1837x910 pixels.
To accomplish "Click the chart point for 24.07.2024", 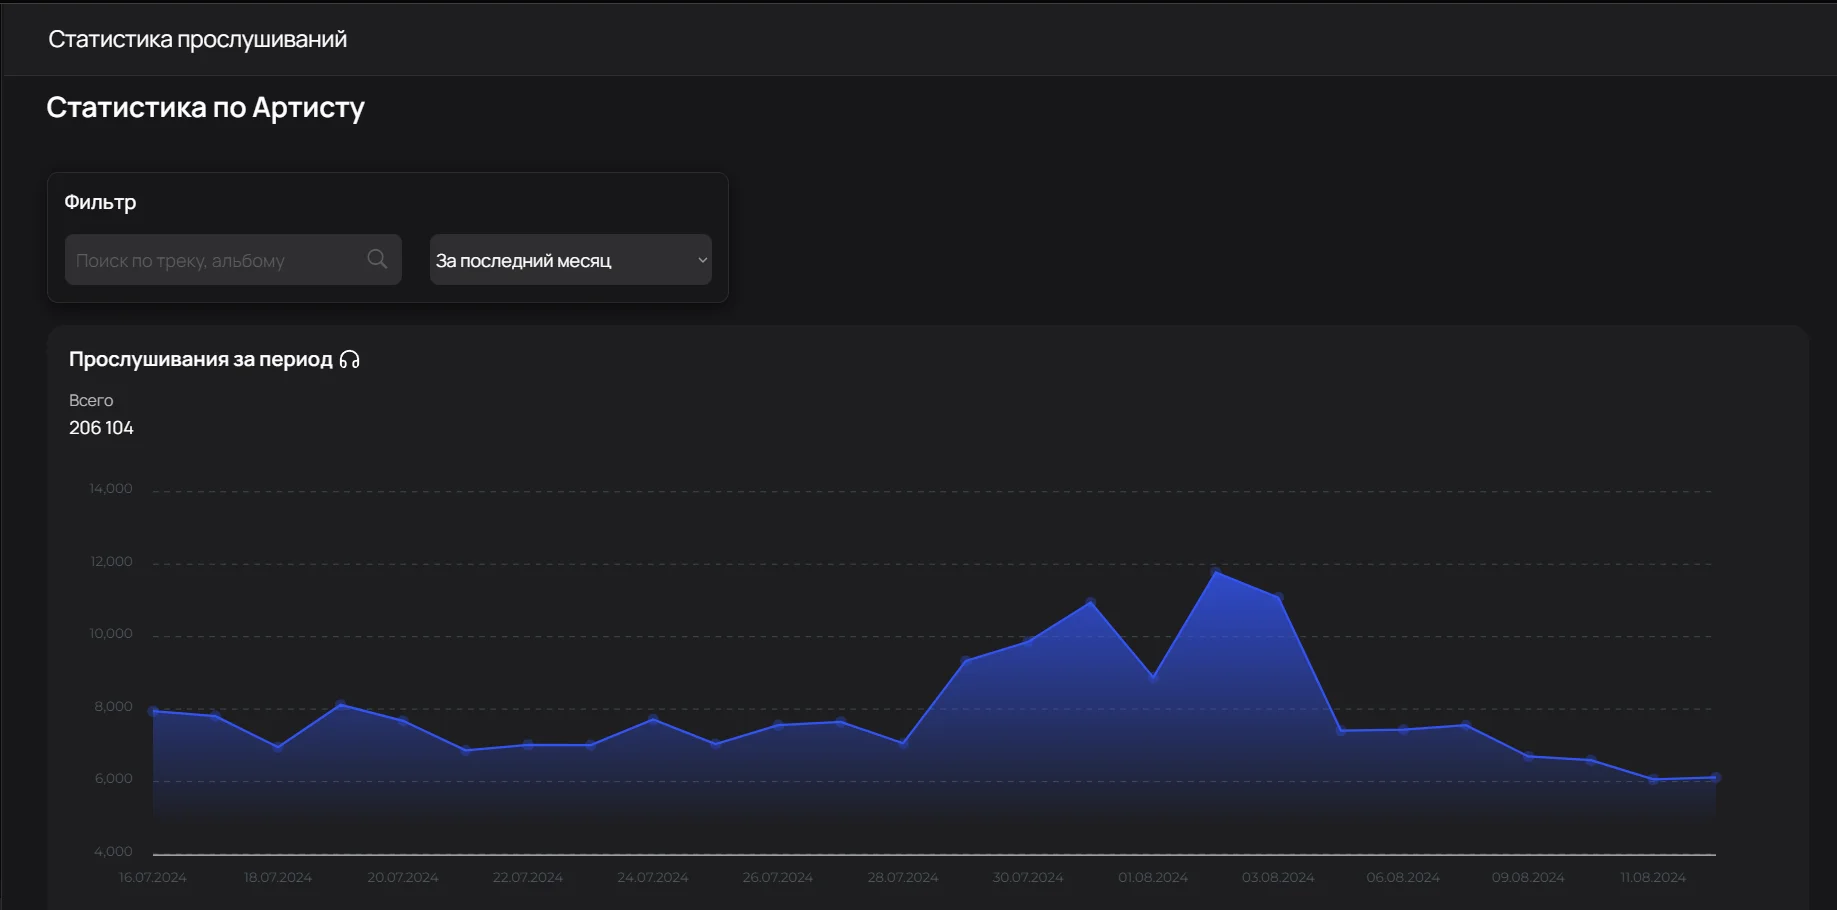I will coord(653,719).
